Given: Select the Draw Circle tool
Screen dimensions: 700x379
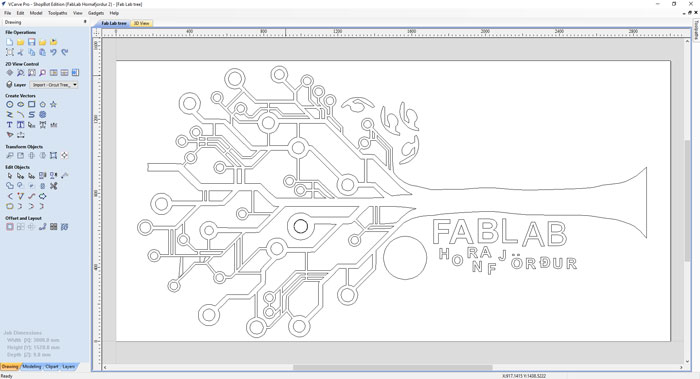Looking at the screenshot, I should (x=10, y=104).
